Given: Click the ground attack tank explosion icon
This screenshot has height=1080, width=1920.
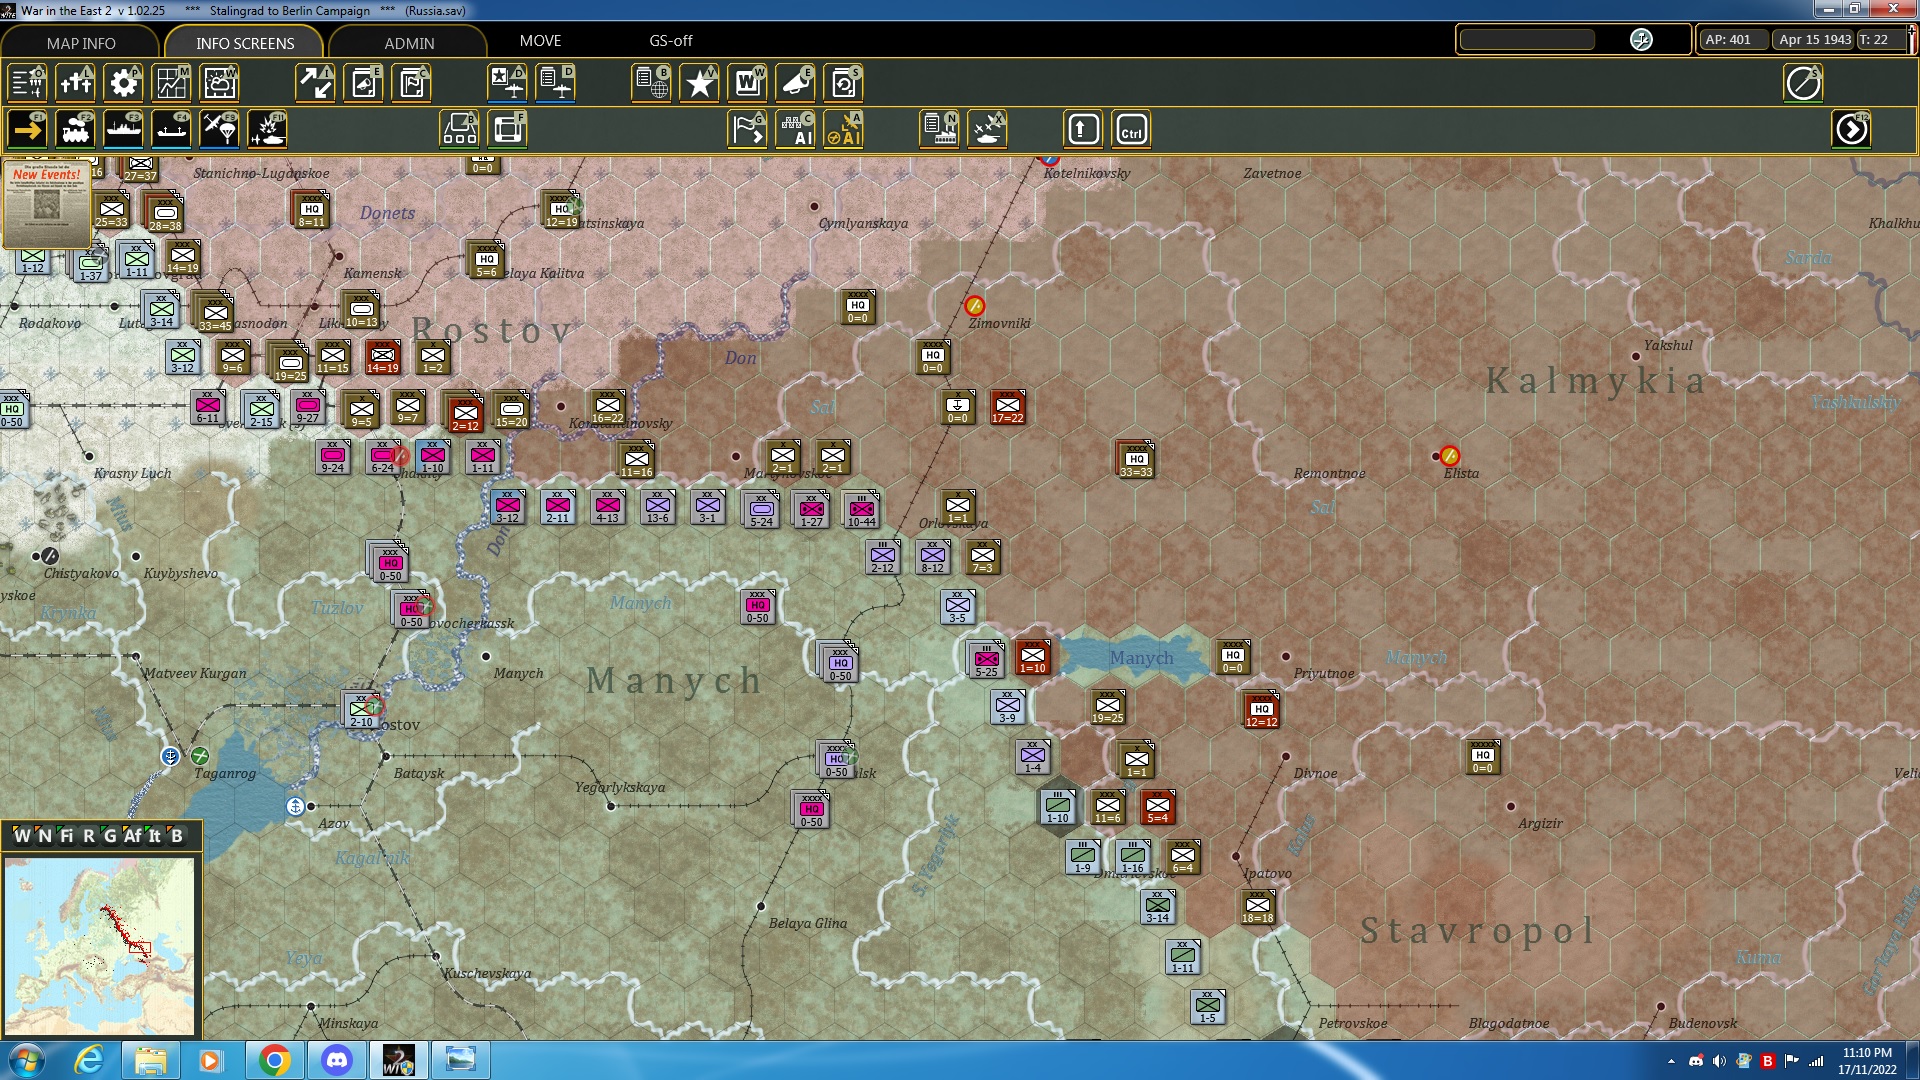Looking at the screenshot, I should pyautogui.click(x=267, y=130).
